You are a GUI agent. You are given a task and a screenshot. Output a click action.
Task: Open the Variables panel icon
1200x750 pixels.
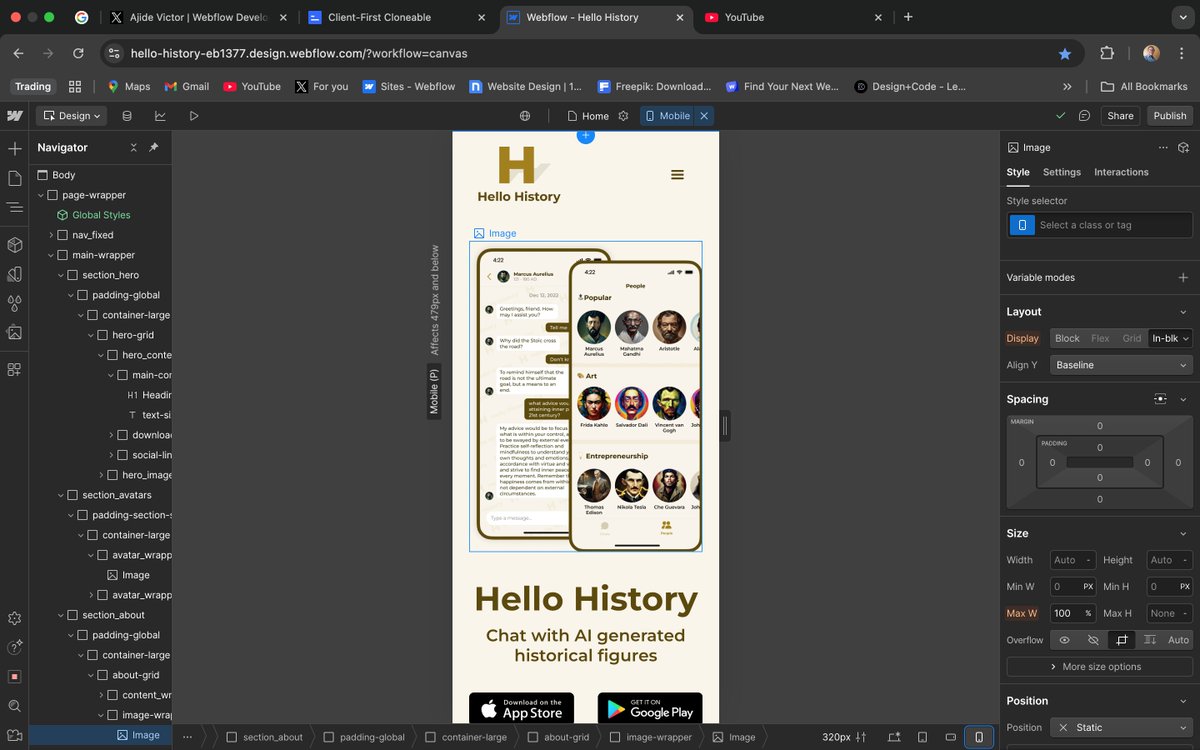15,274
